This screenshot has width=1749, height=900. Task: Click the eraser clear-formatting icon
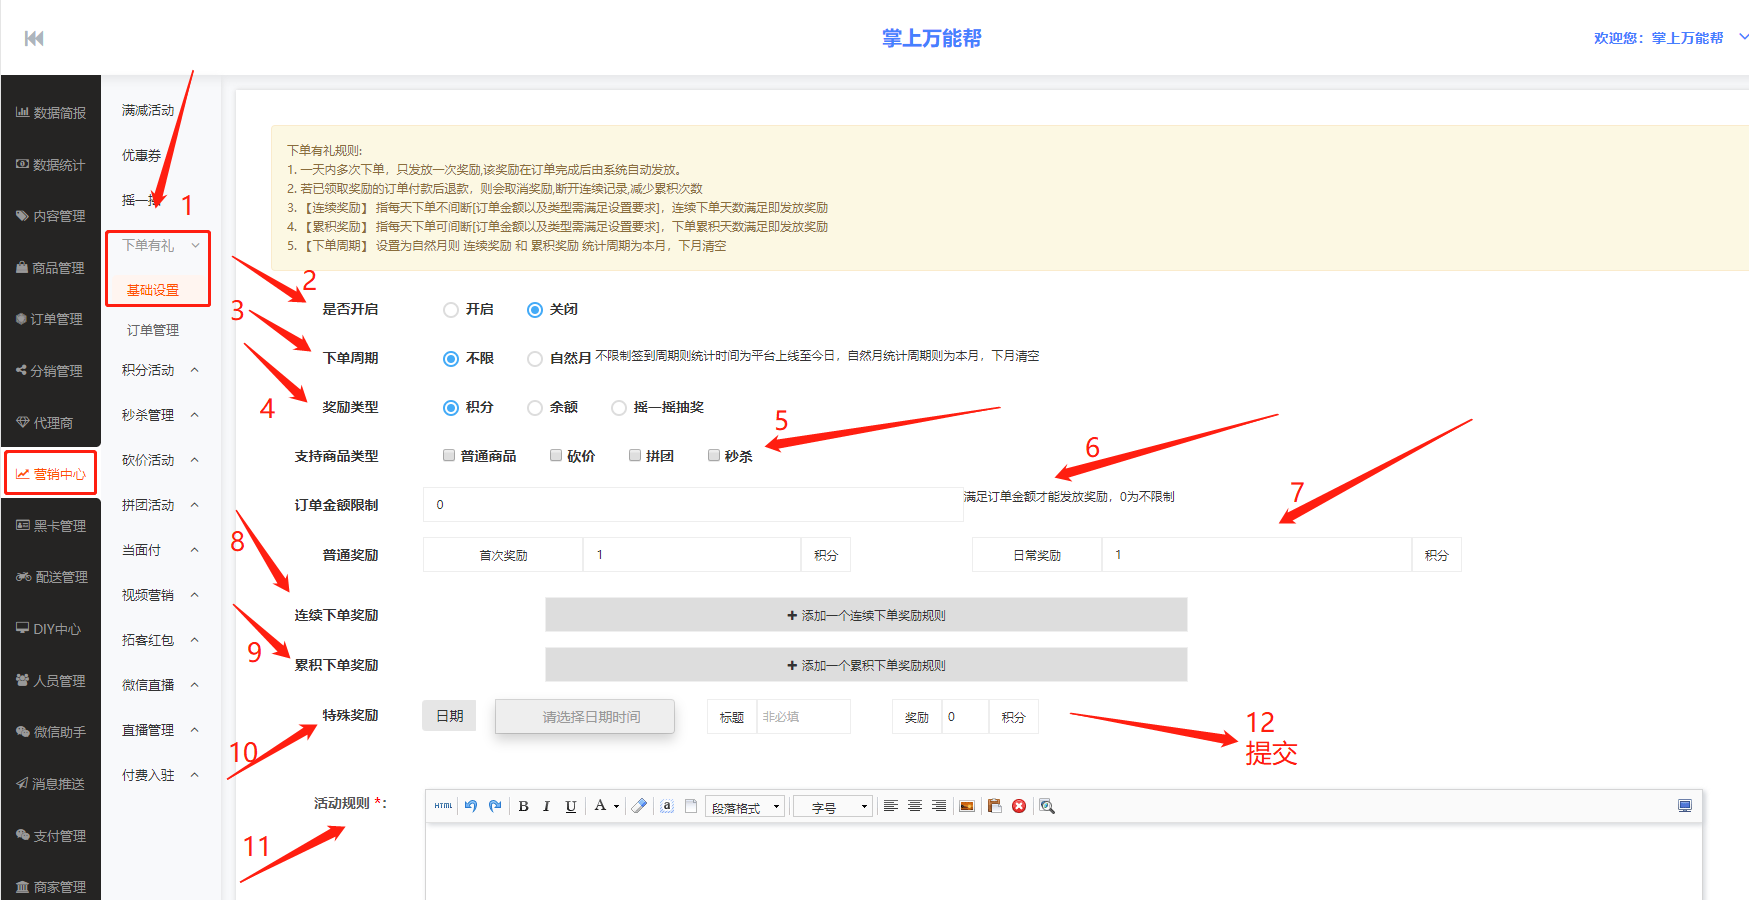click(x=639, y=806)
